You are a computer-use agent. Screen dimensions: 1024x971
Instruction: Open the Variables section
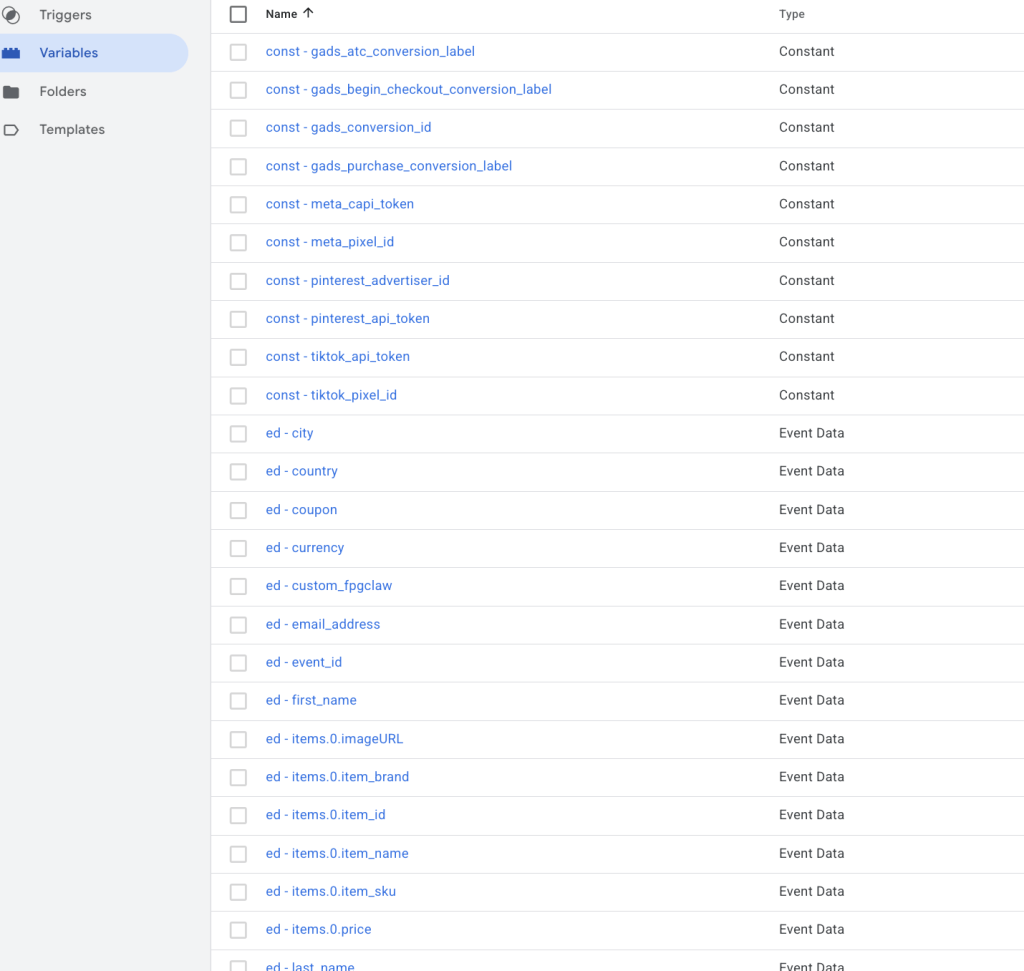(69, 53)
